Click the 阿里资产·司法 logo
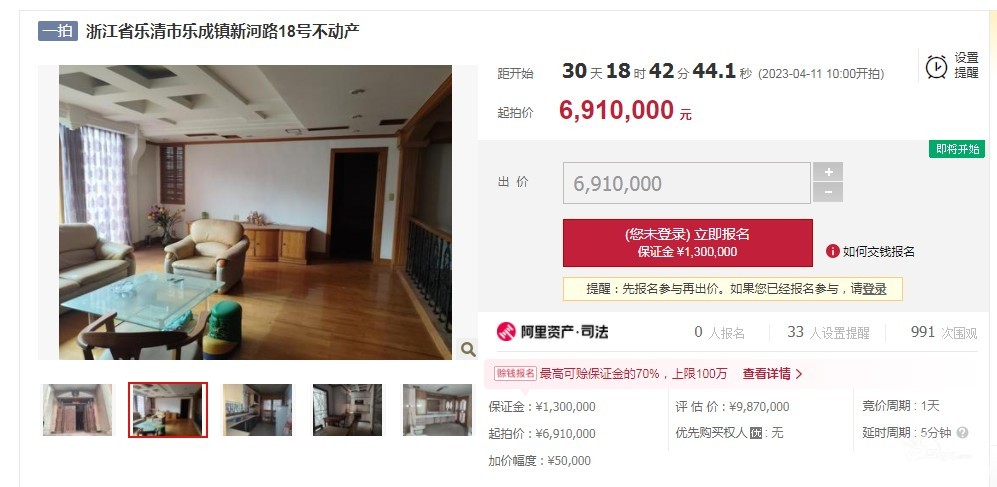 [x=553, y=331]
